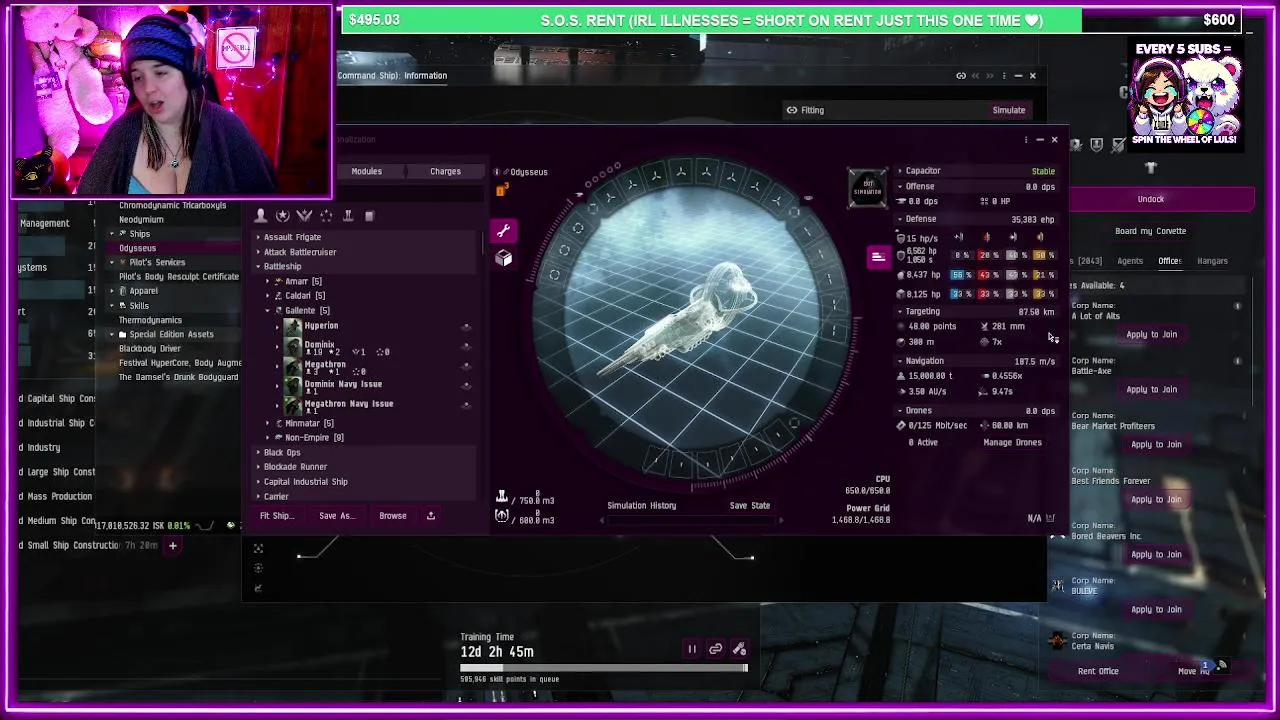Click the Save As button
The image size is (1280, 720).
pos(336,516)
